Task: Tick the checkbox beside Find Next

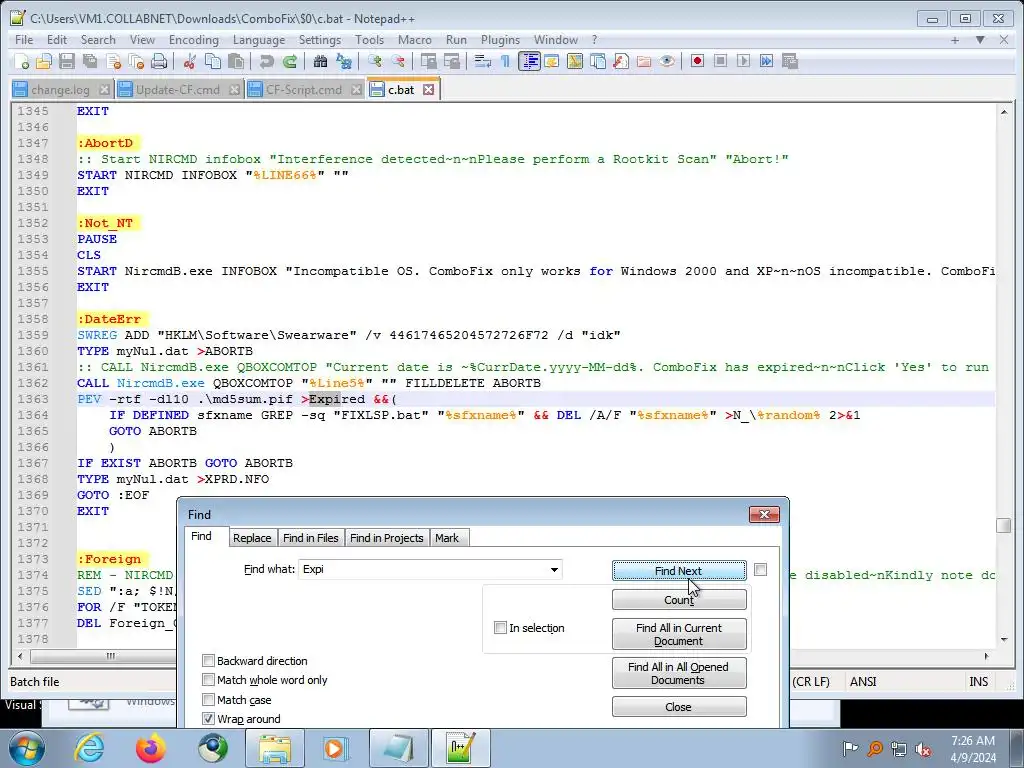Action: coord(760,569)
